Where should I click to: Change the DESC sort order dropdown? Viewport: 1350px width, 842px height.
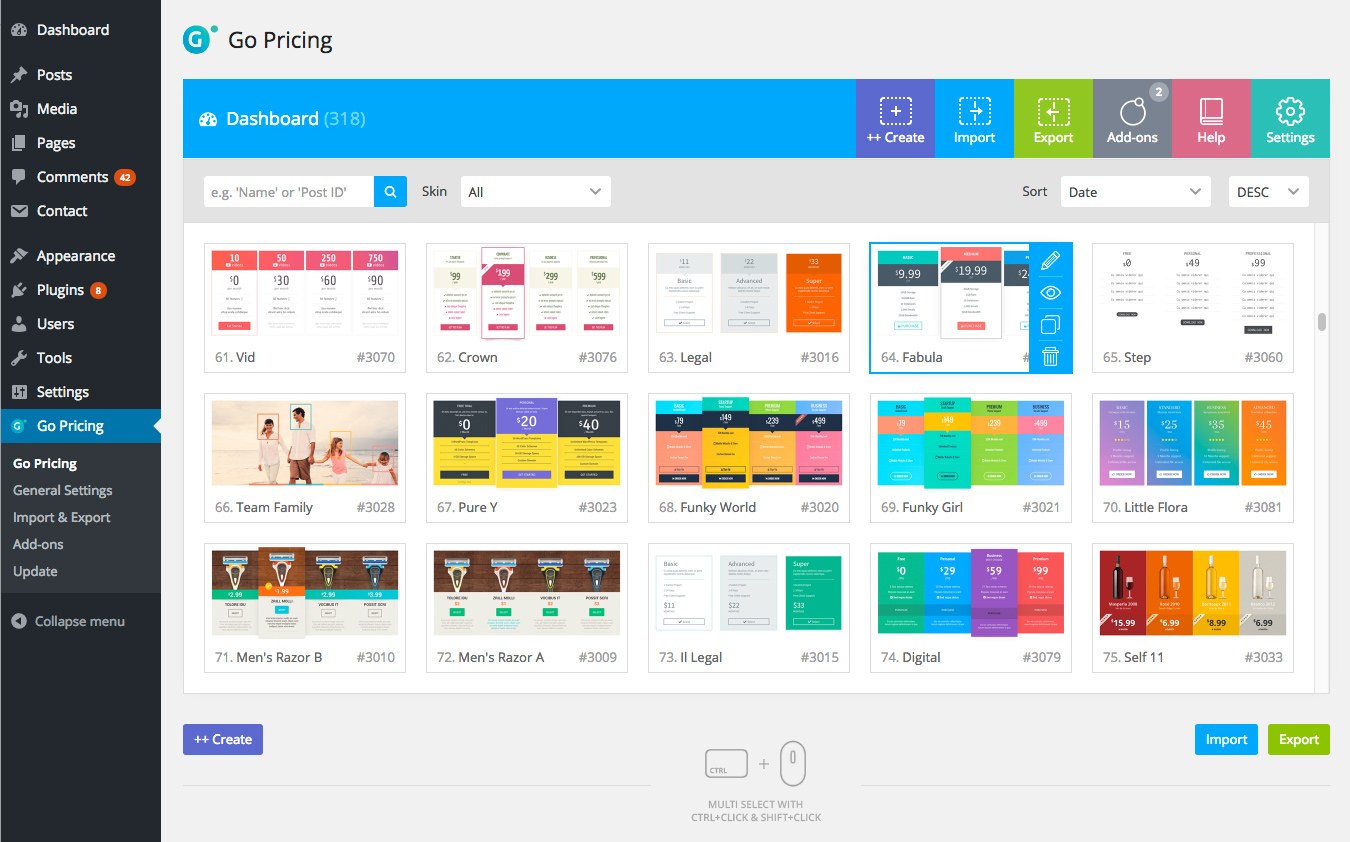(x=1268, y=192)
